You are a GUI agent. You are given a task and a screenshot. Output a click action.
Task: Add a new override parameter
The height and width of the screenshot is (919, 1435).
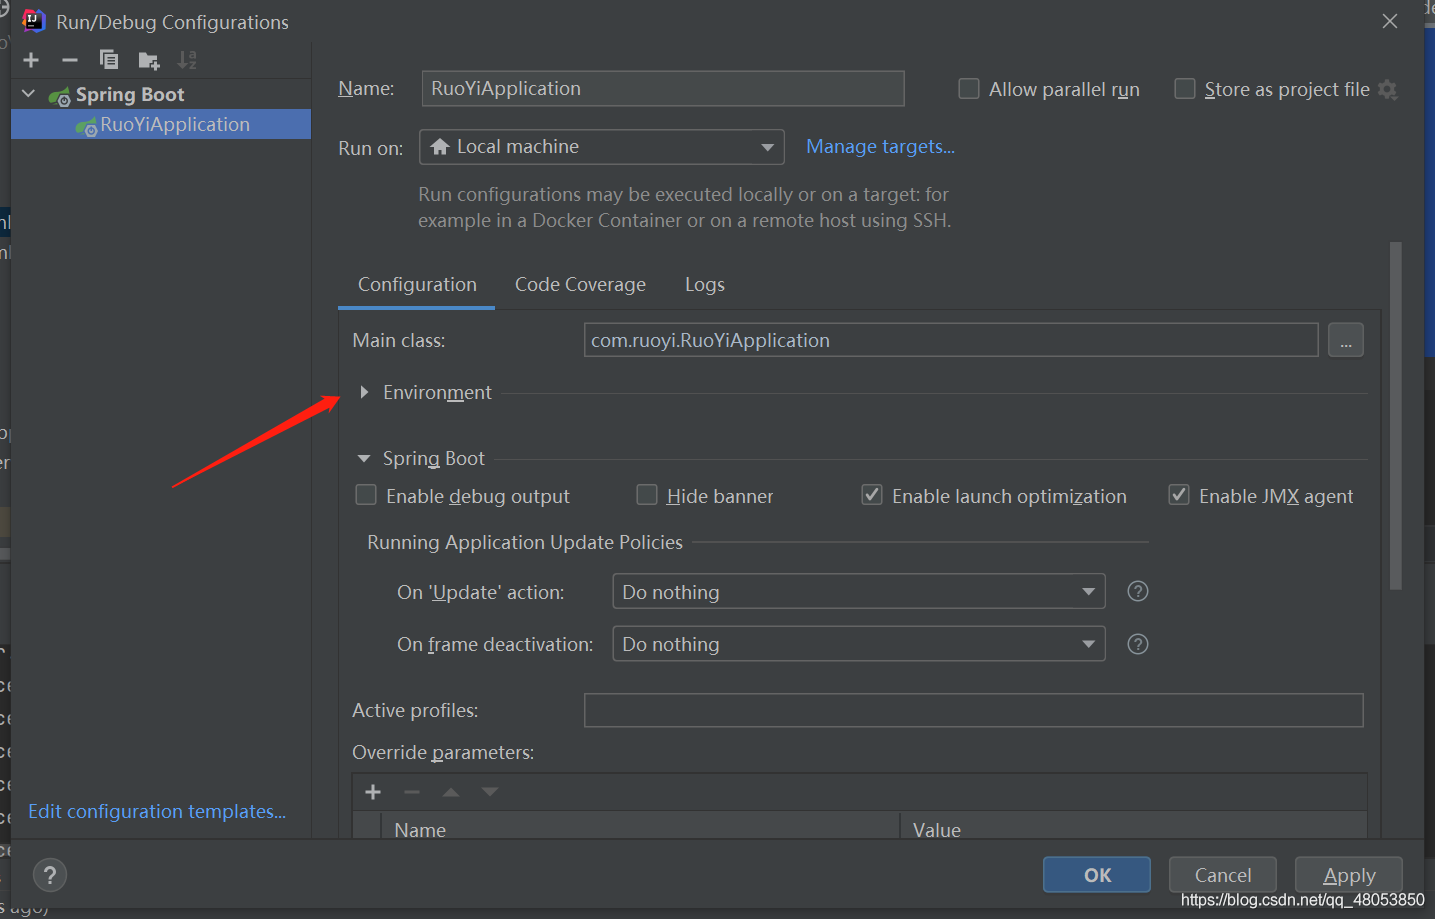click(372, 791)
